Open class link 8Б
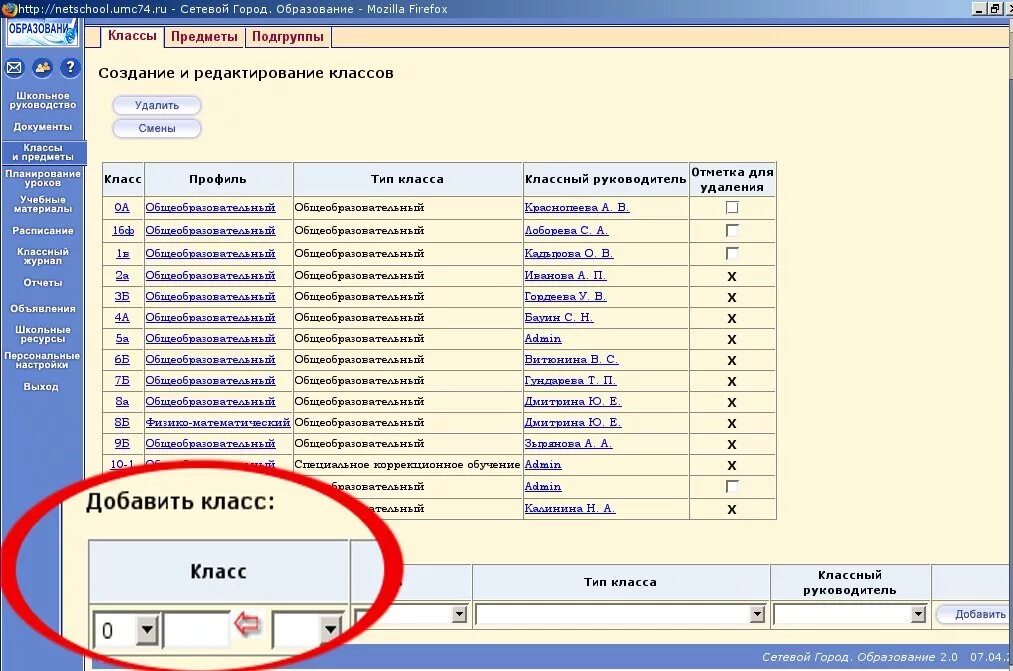Image resolution: width=1013 pixels, height=671 pixels. pyautogui.click(x=122, y=422)
